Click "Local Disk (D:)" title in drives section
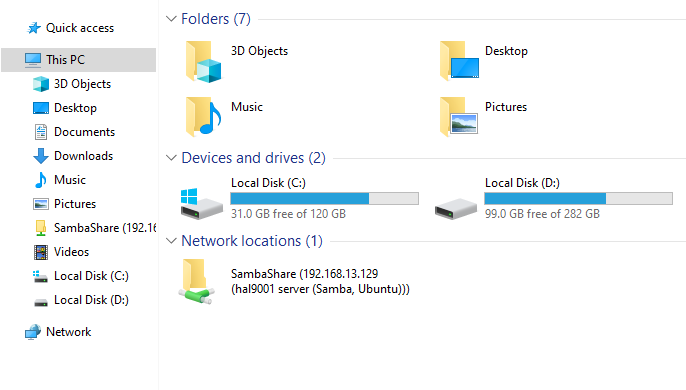Screen dimensions: 686x390 tap(522, 183)
